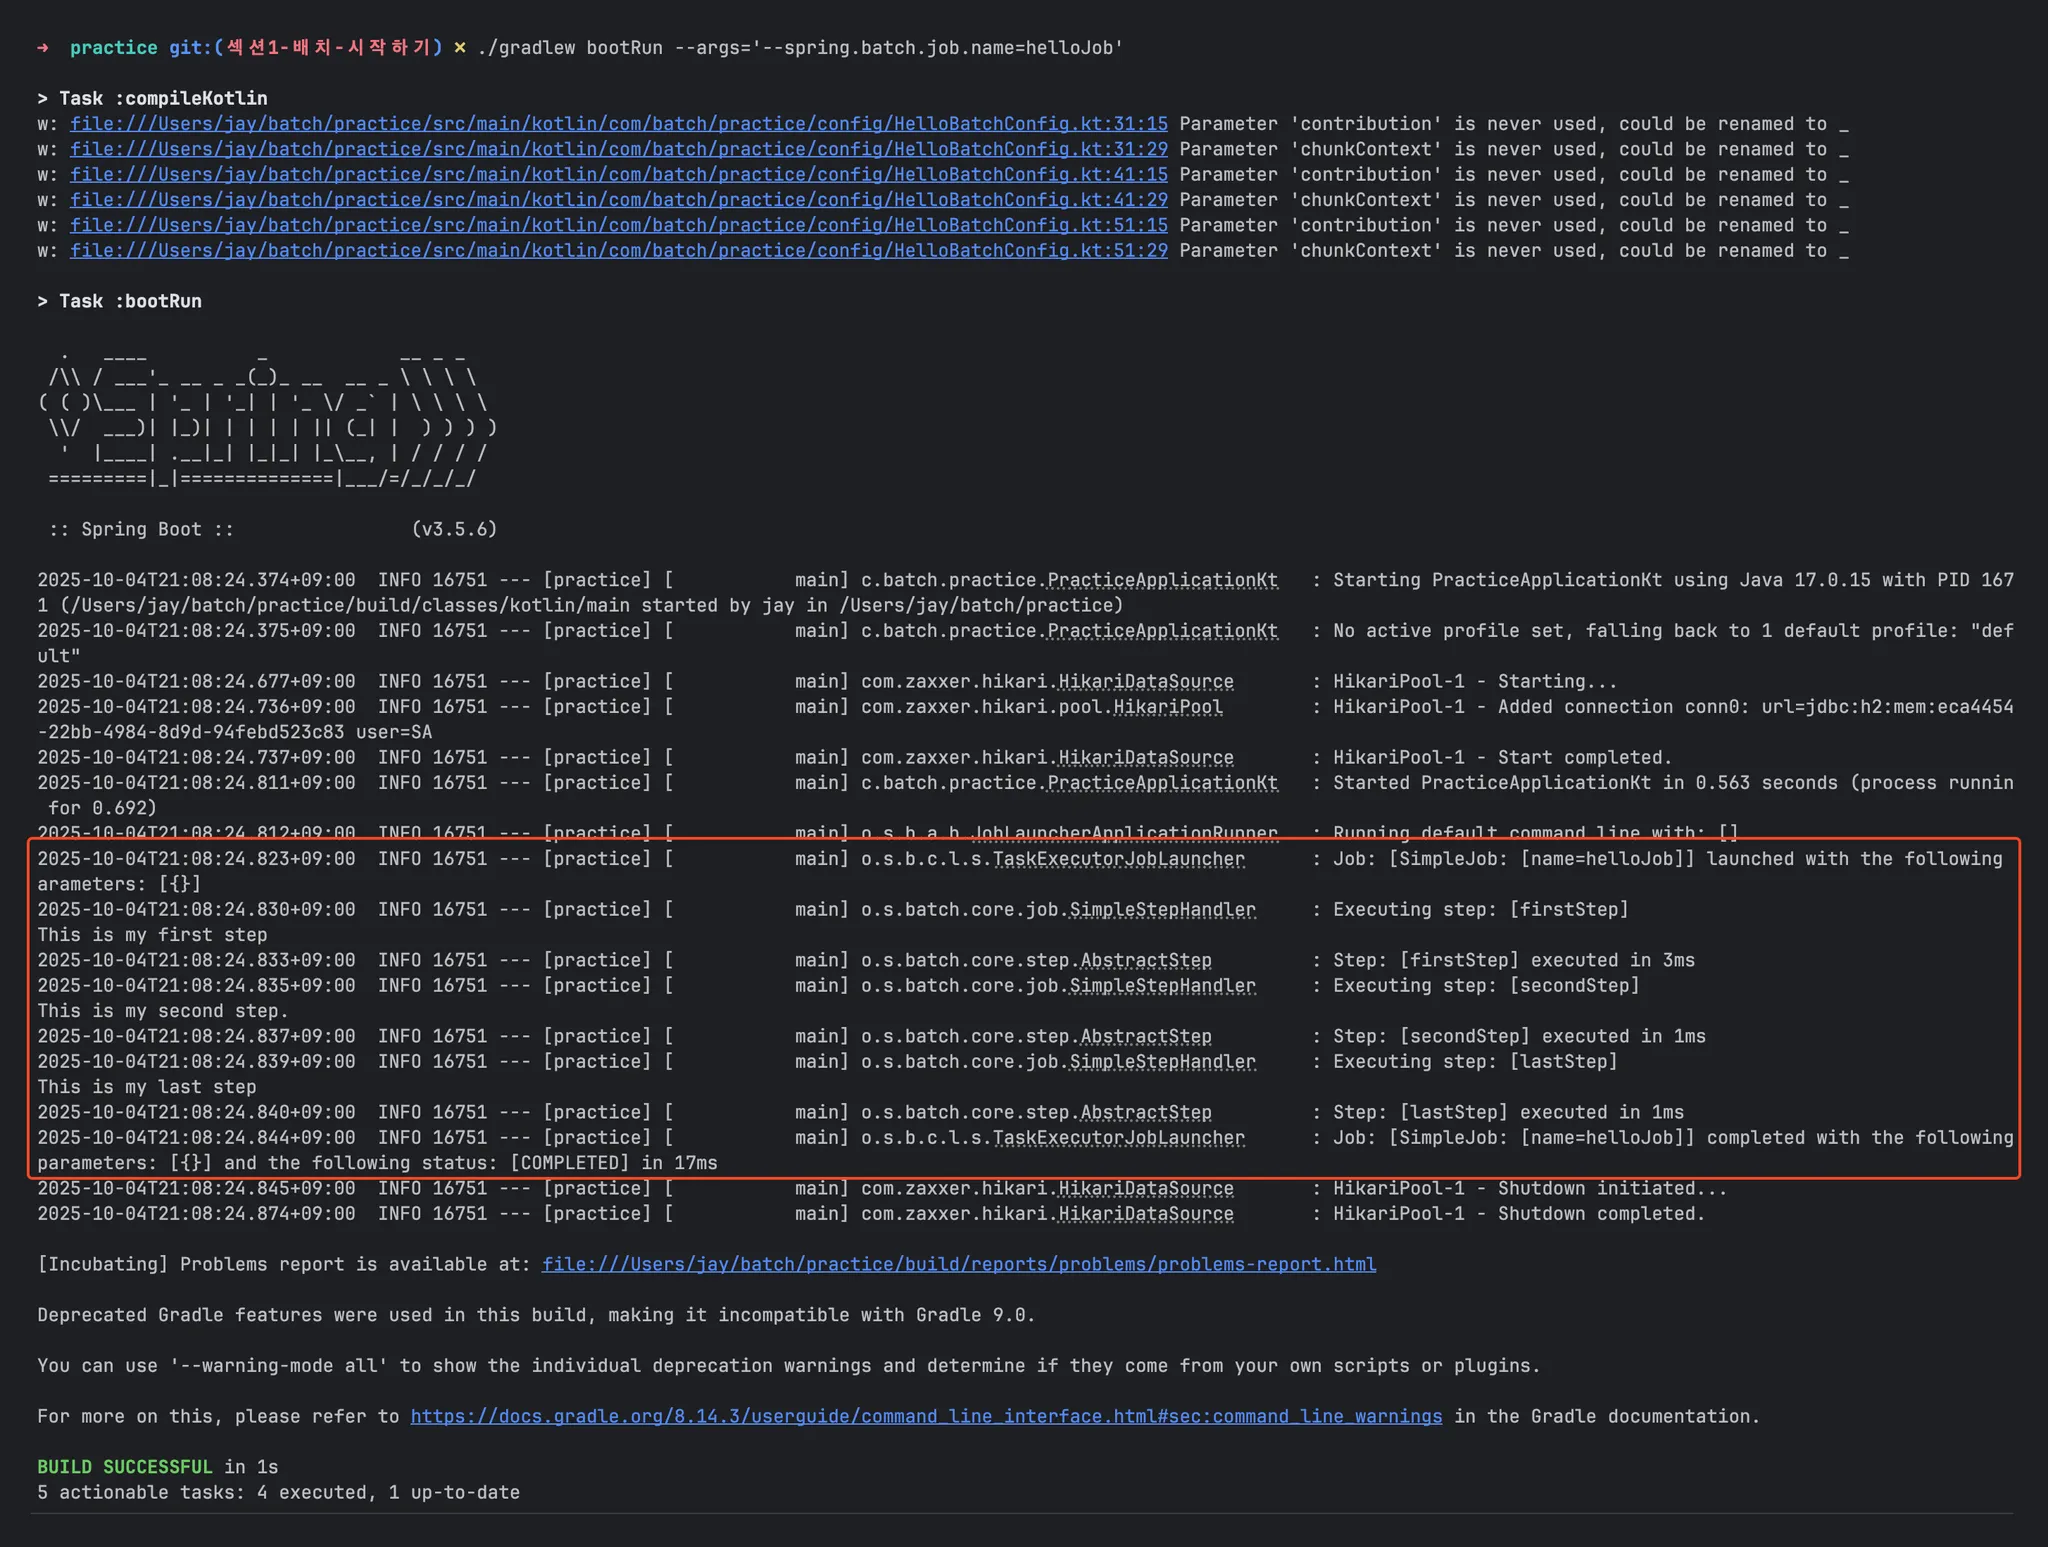Click the 'Executing step: [firstStep]' log message
The image size is (2048, 1547).
(1480, 910)
